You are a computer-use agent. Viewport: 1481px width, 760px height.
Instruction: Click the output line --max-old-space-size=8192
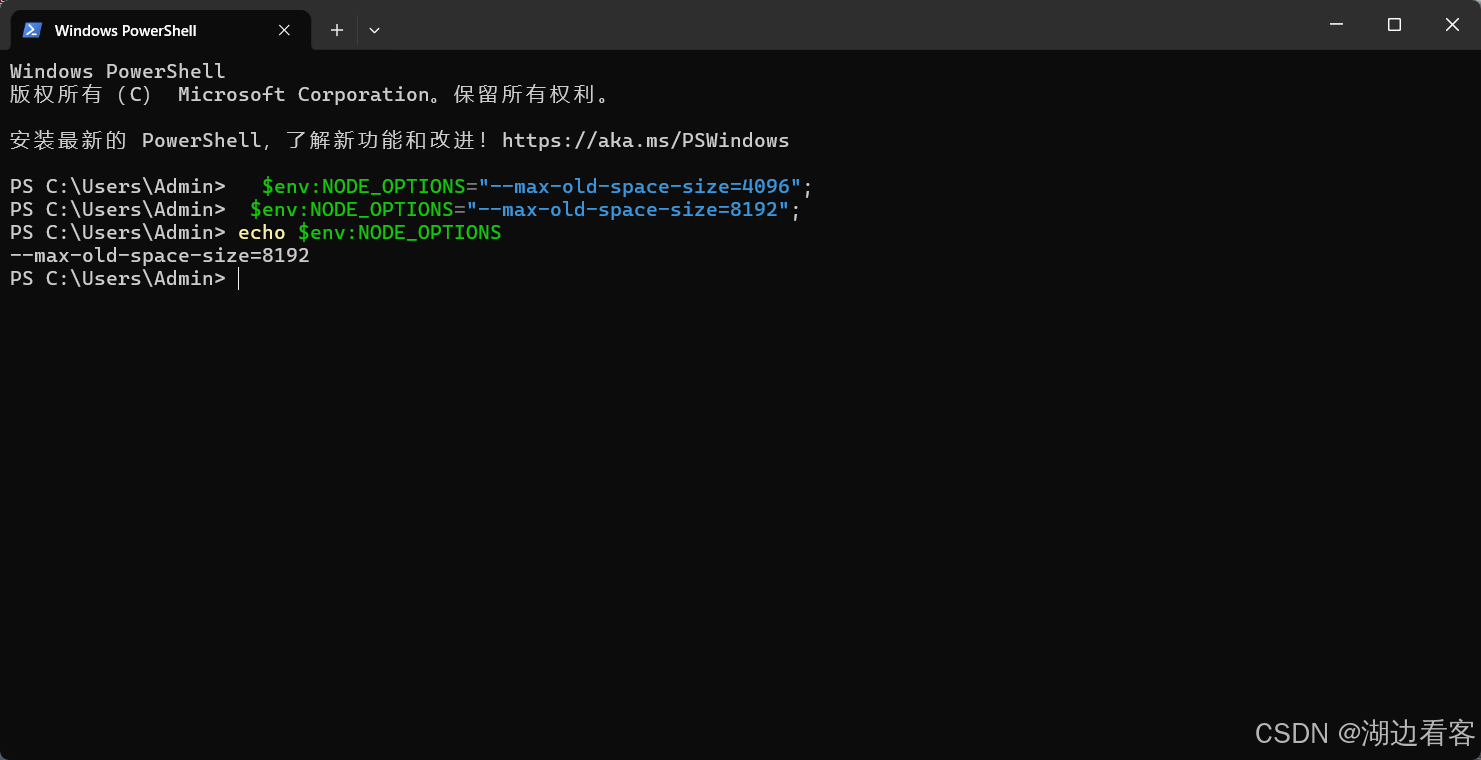160,255
